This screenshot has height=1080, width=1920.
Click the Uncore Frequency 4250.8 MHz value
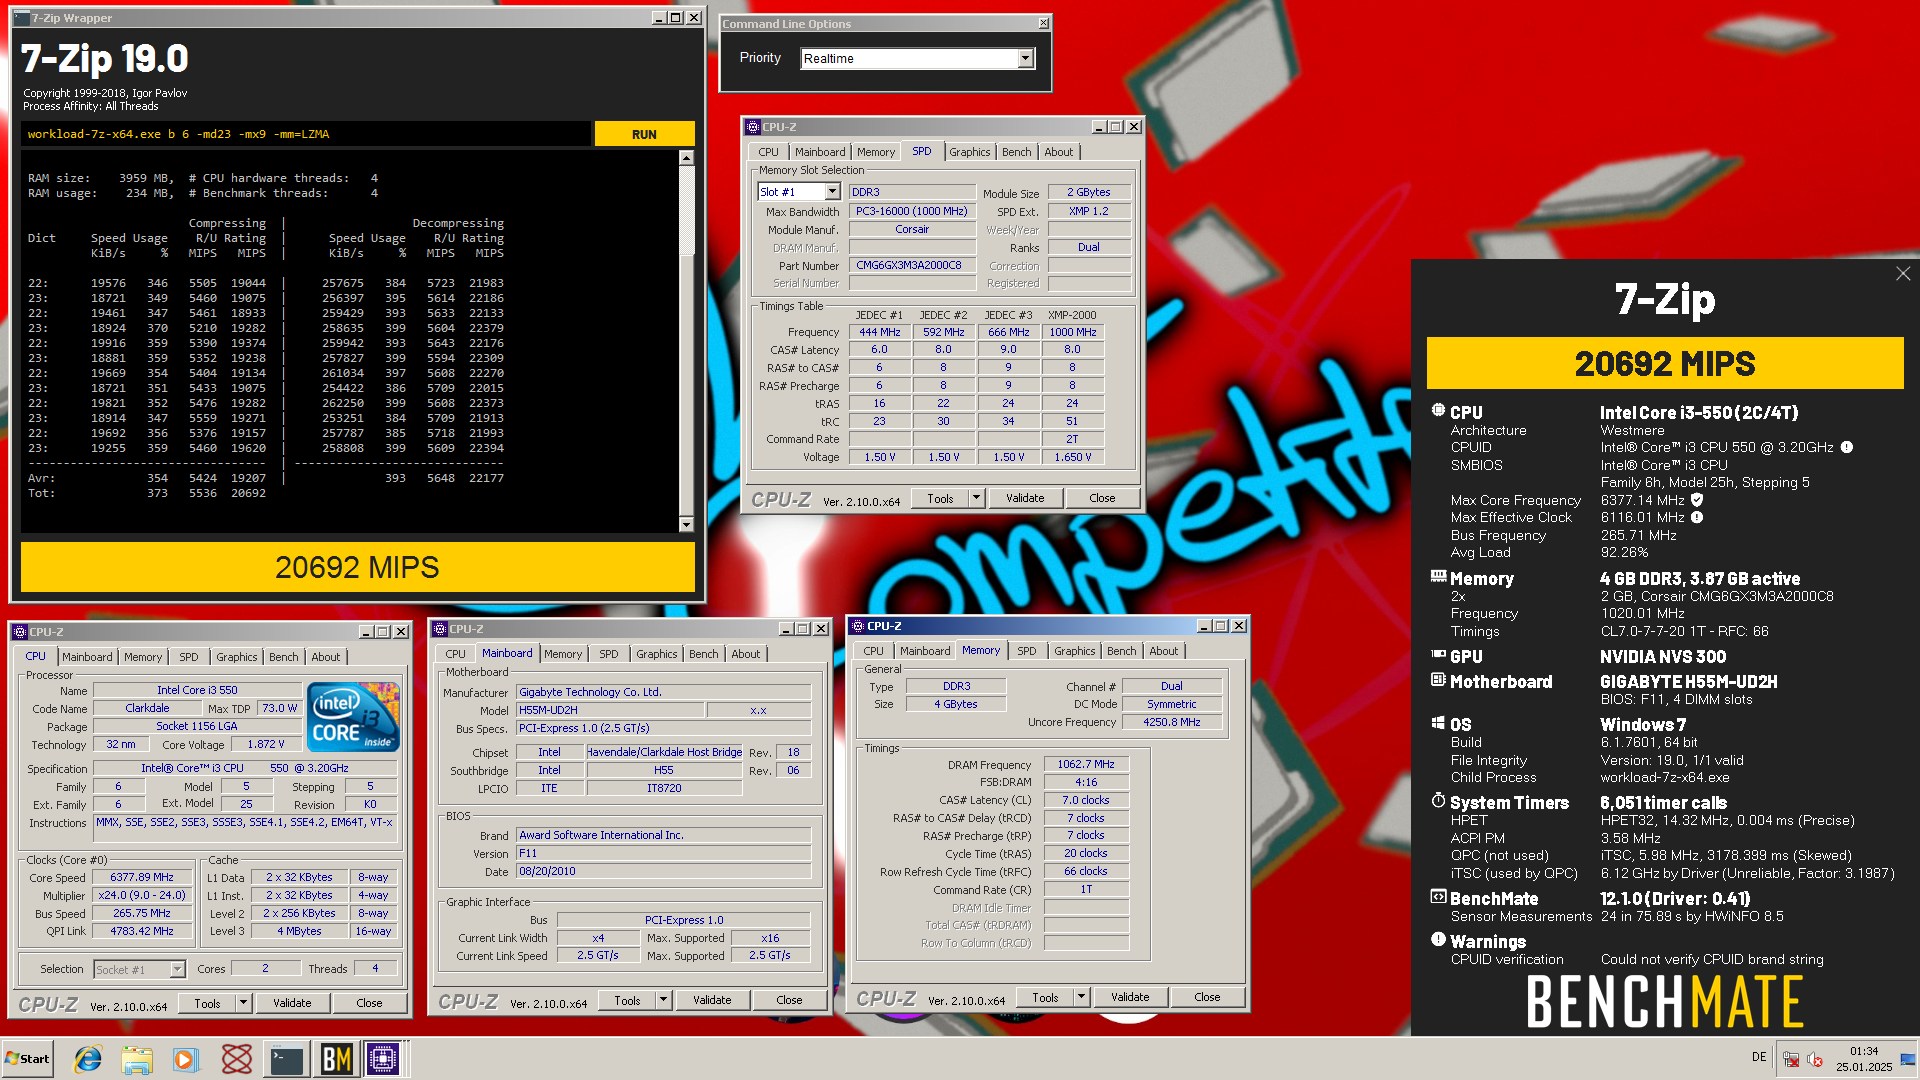pos(1172,722)
